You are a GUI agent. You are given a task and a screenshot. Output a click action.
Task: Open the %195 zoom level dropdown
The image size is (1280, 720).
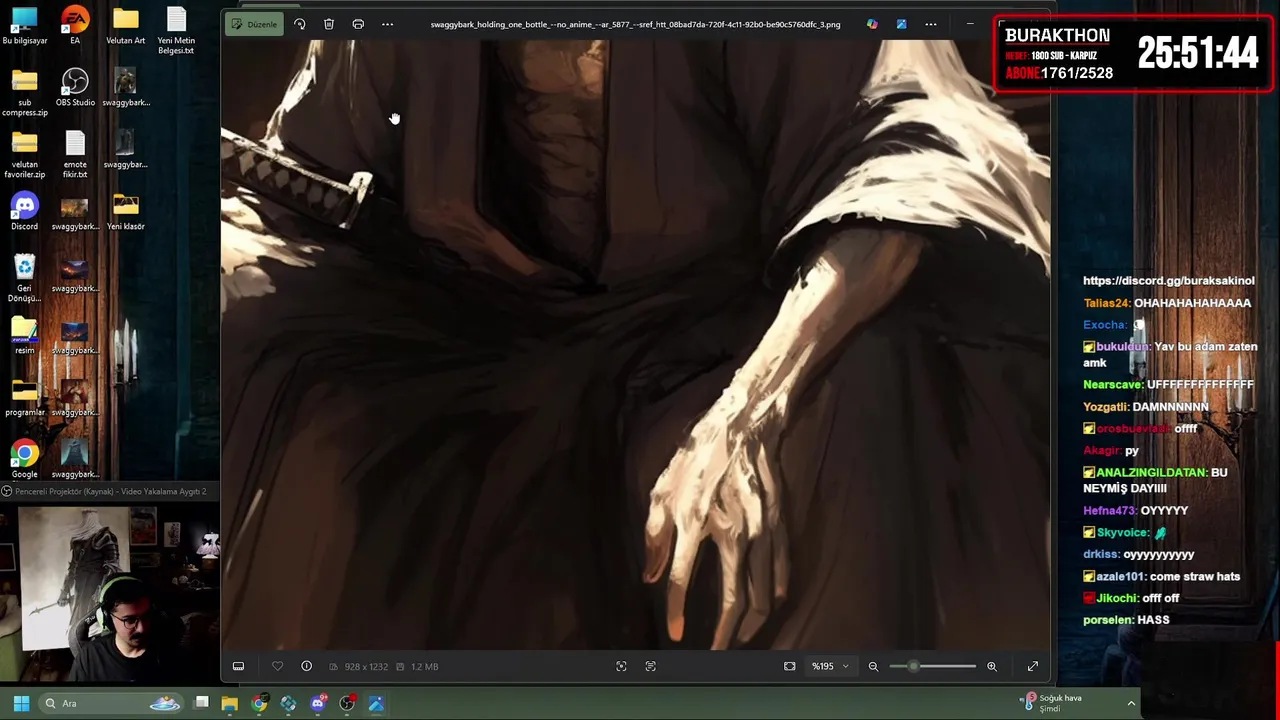point(830,666)
